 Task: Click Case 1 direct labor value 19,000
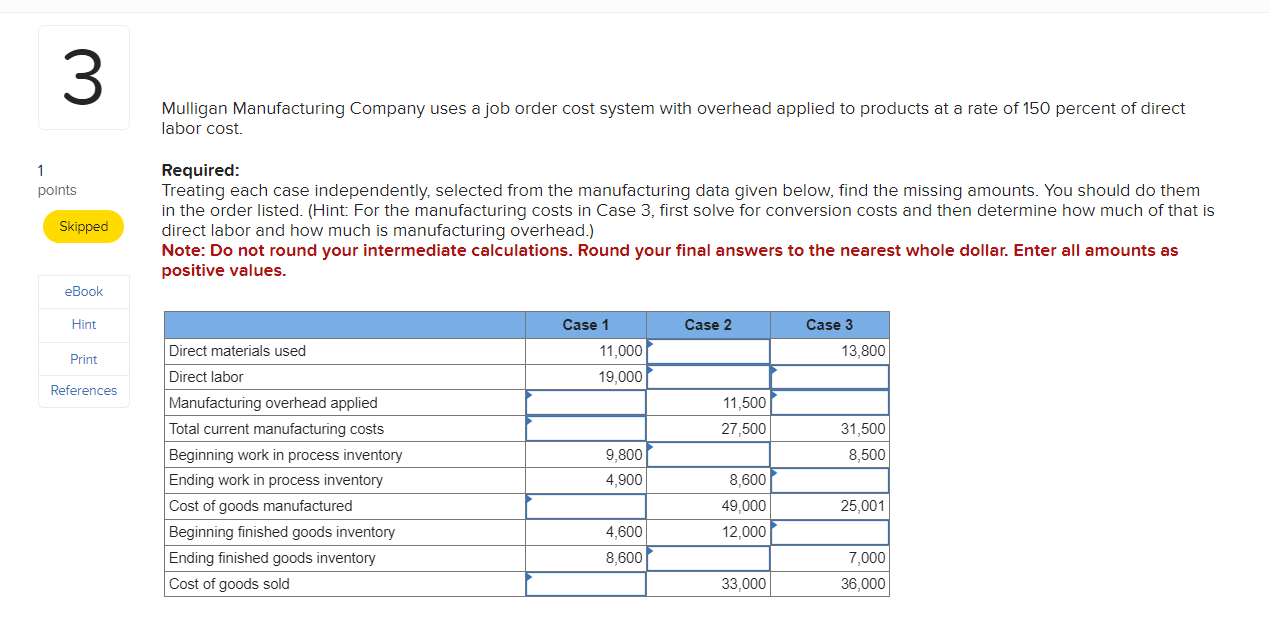(621, 377)
